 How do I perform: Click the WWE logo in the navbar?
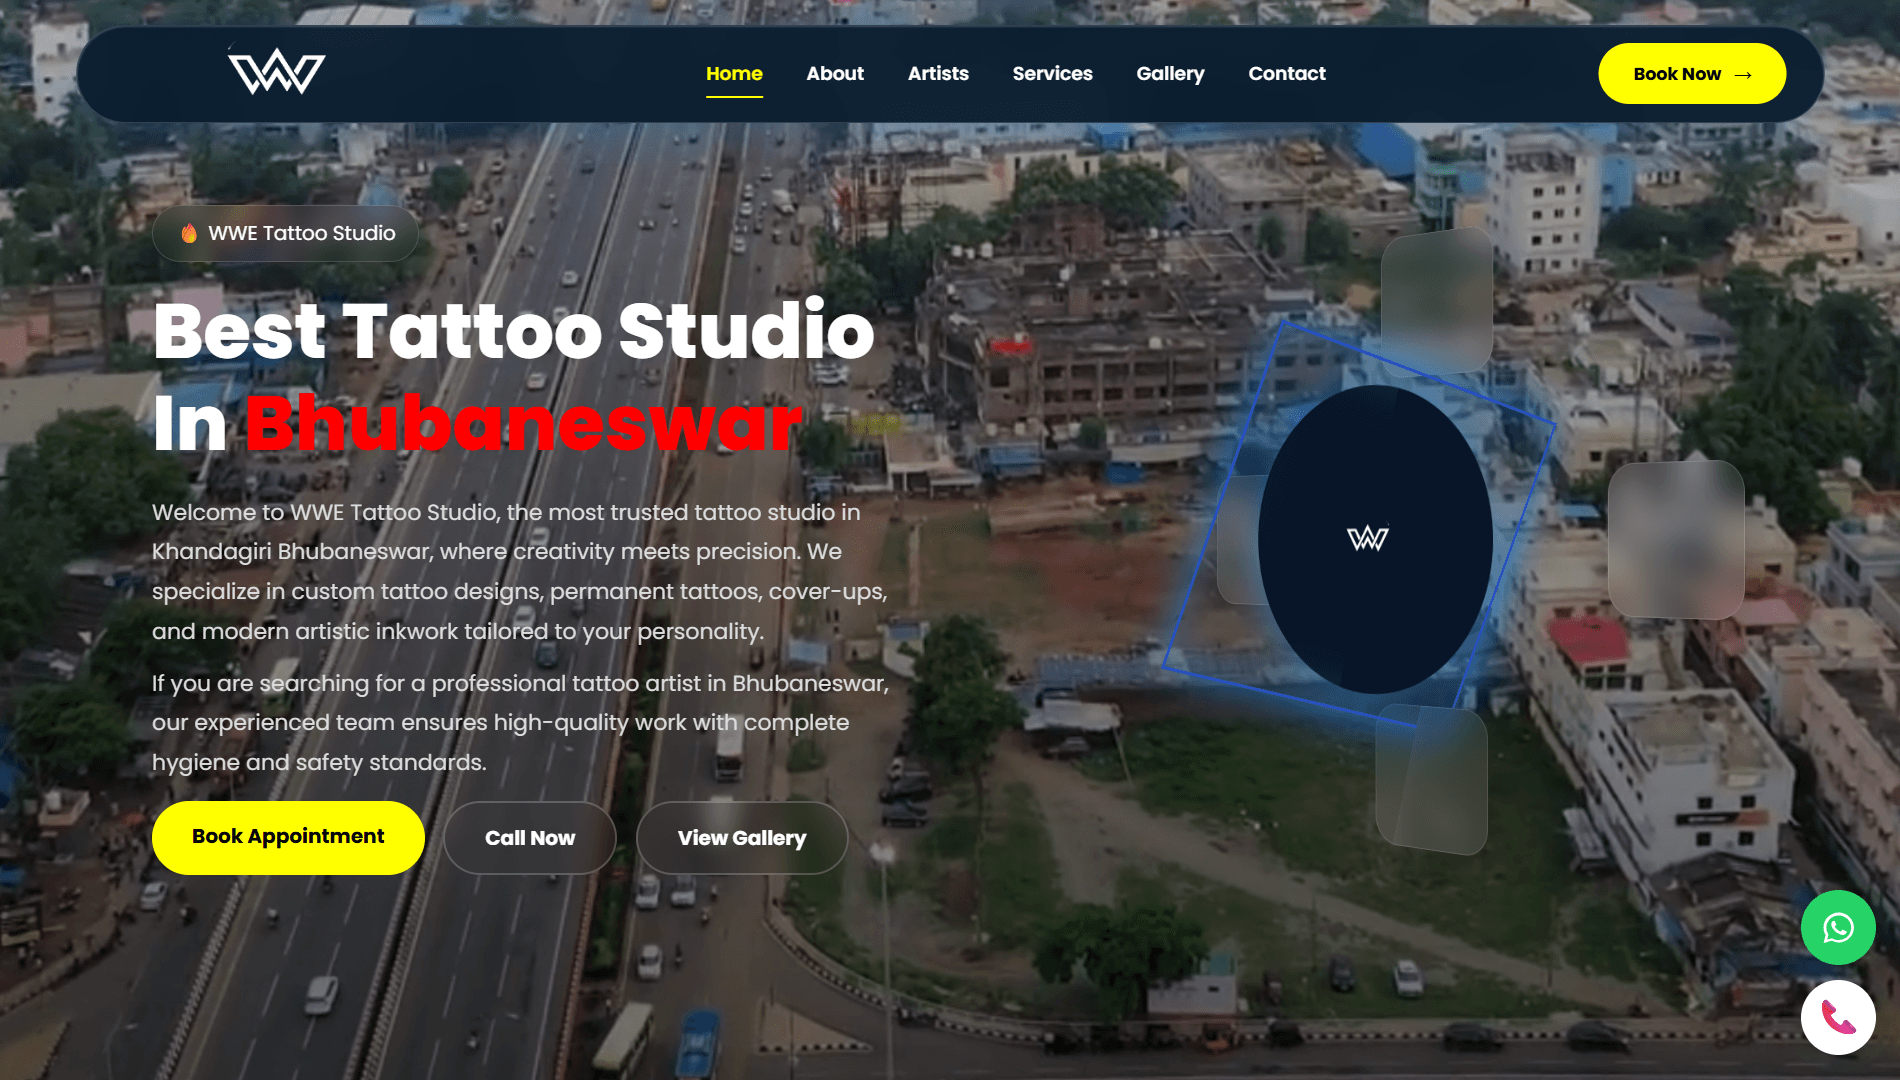click(277, 72)
